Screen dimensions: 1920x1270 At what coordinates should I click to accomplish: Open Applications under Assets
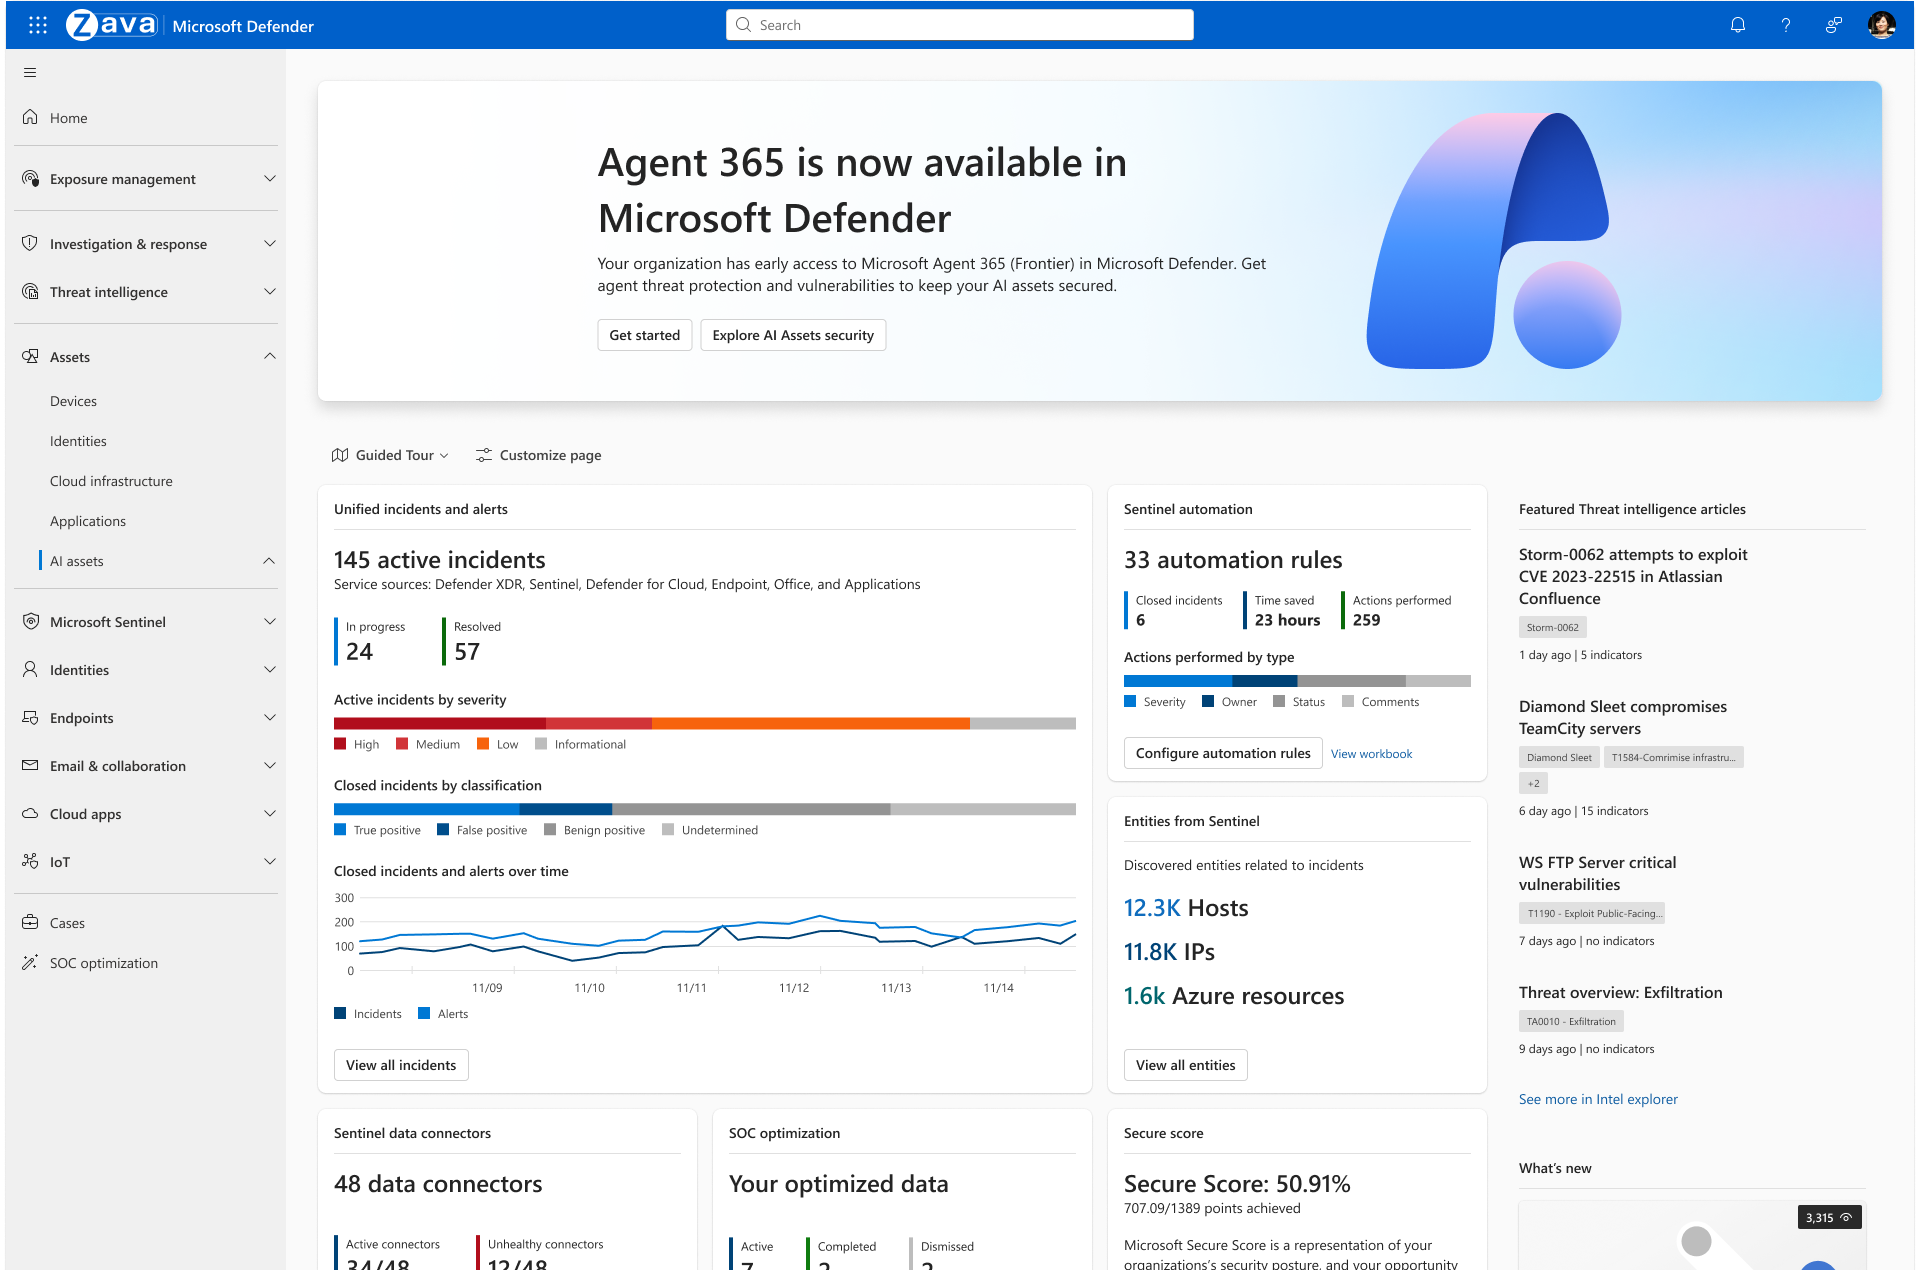point(88,521)
